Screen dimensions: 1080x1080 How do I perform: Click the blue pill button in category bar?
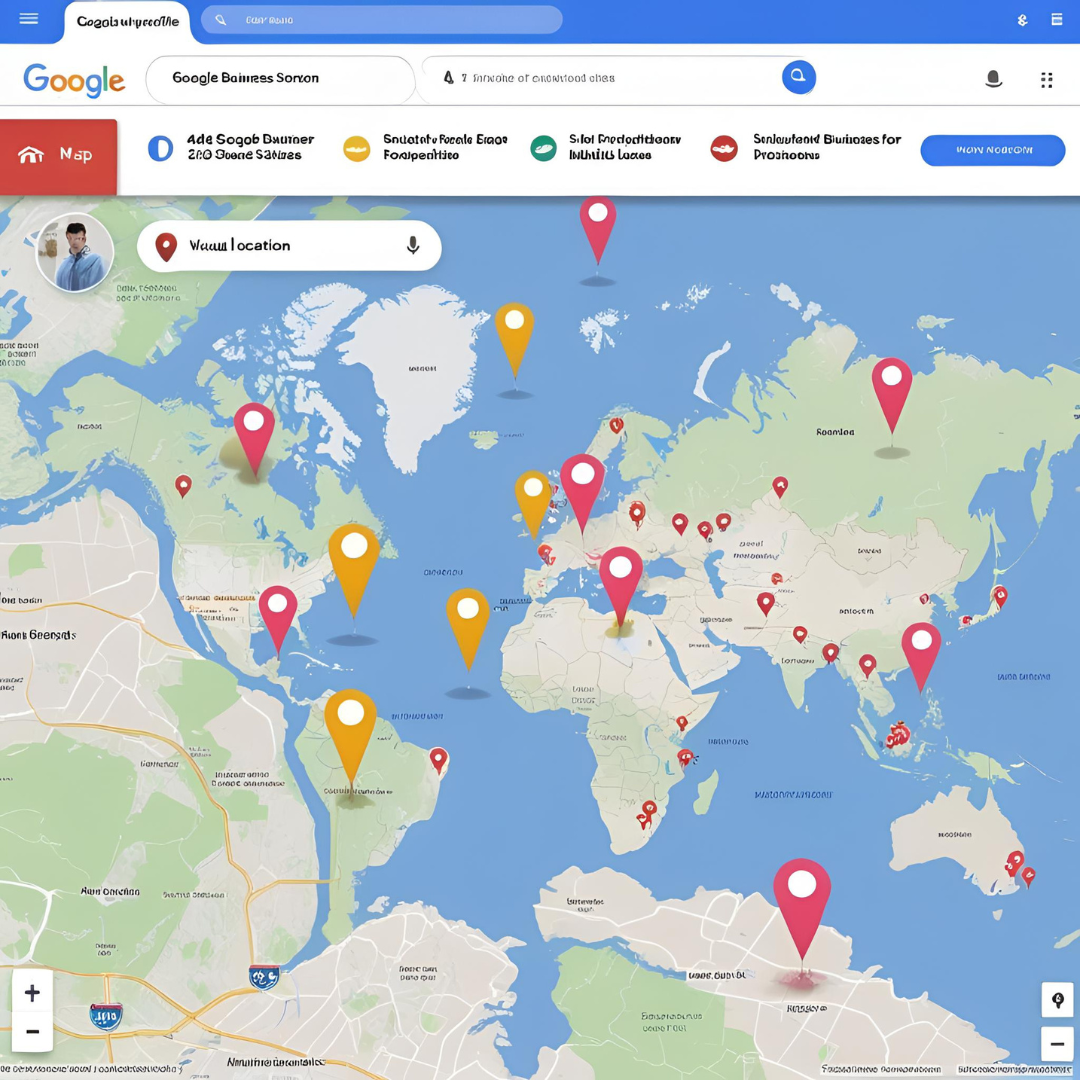click(x=993, y=150)
